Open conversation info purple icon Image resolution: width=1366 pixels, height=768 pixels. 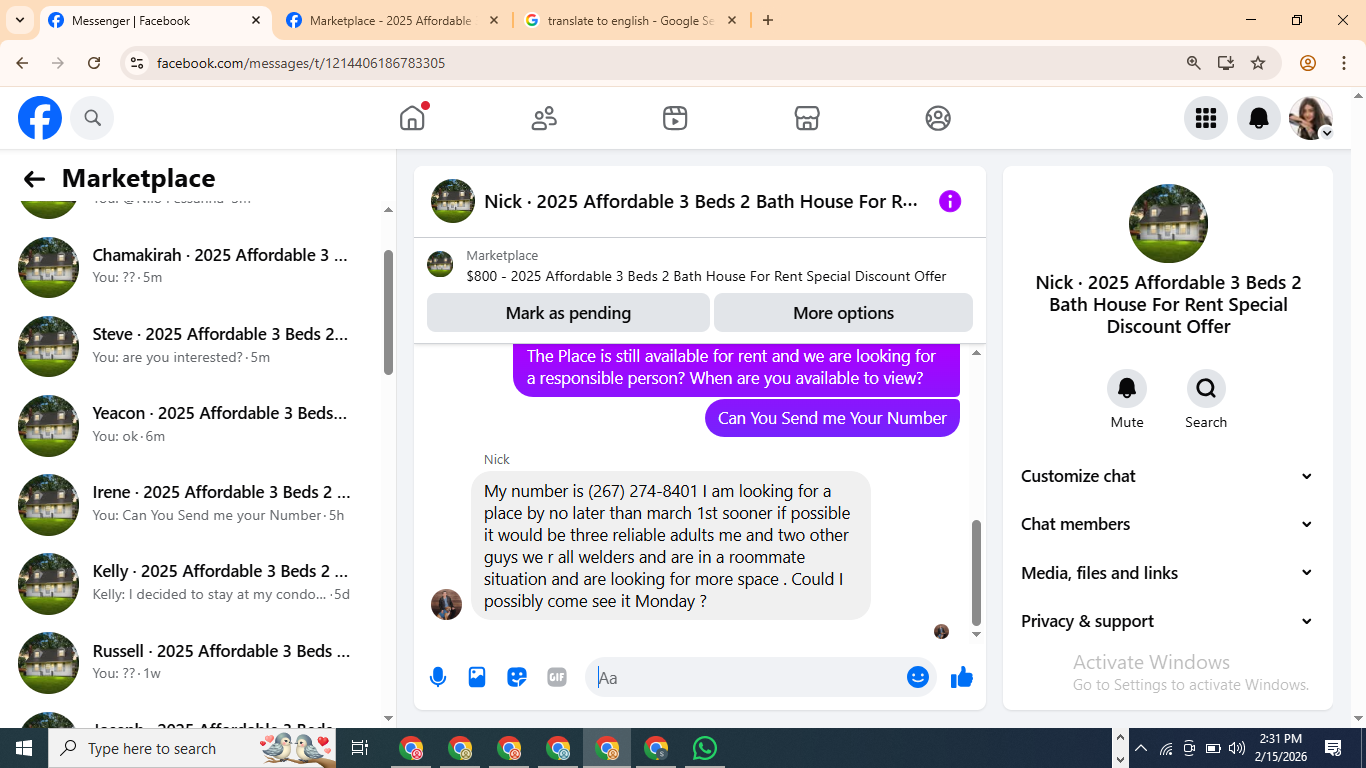point(950,201)
